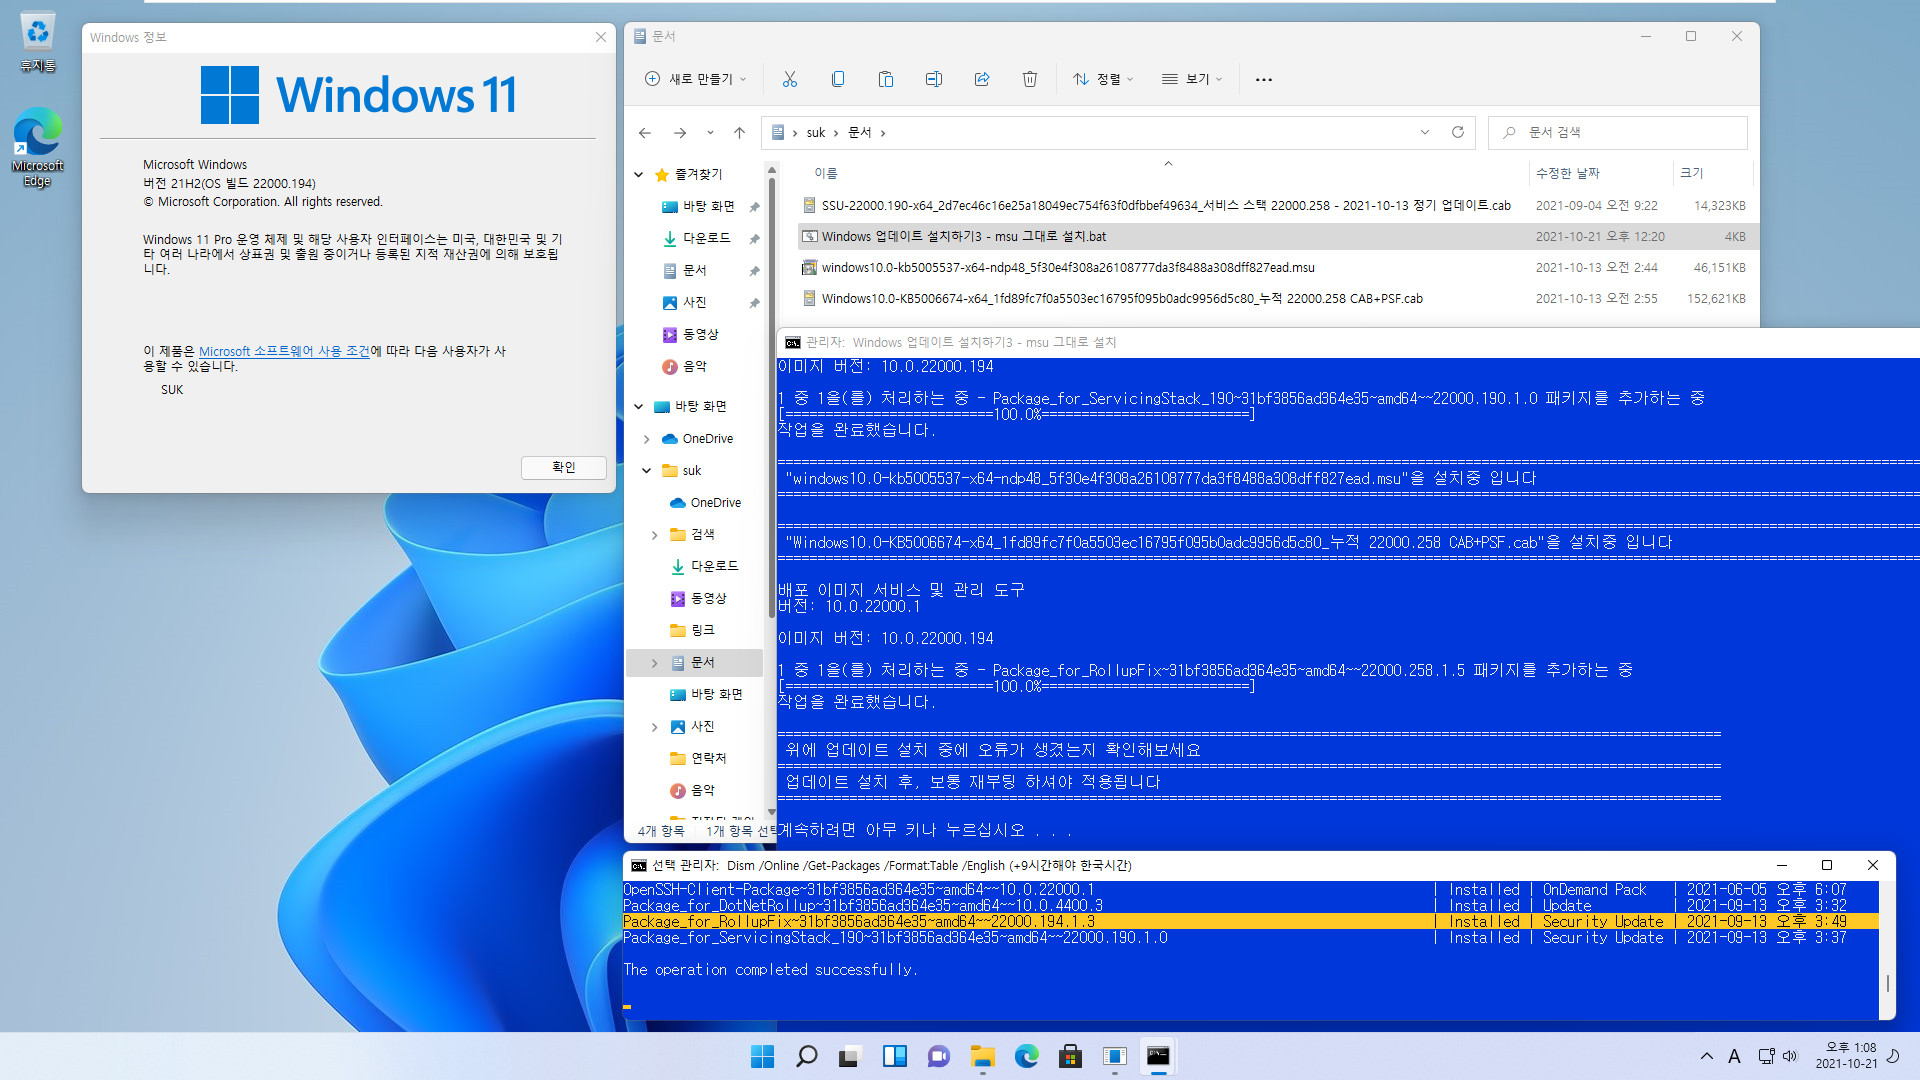This screenshot has width=1920, height=1080.
Task: Select 음악 in quick access
Action: click(x=685, y=366)
